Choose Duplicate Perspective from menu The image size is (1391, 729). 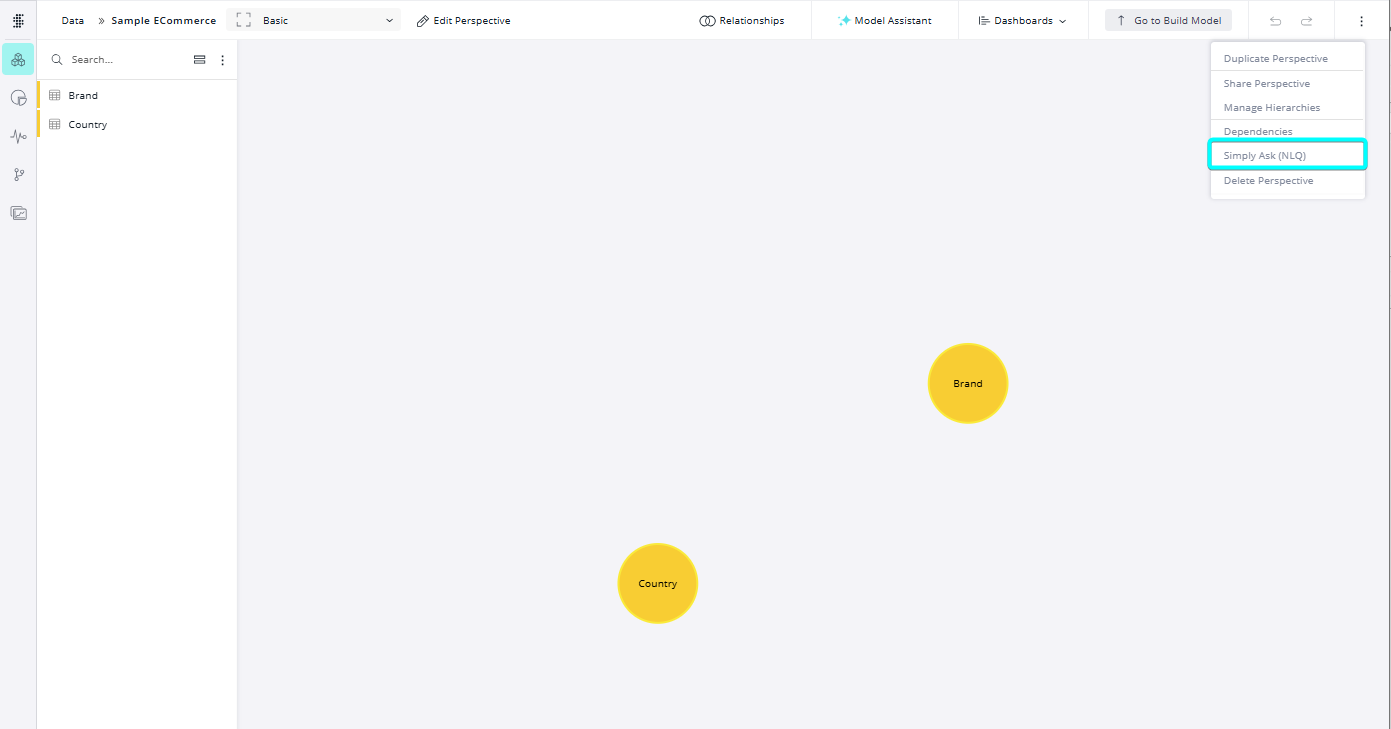(1275, 59)
